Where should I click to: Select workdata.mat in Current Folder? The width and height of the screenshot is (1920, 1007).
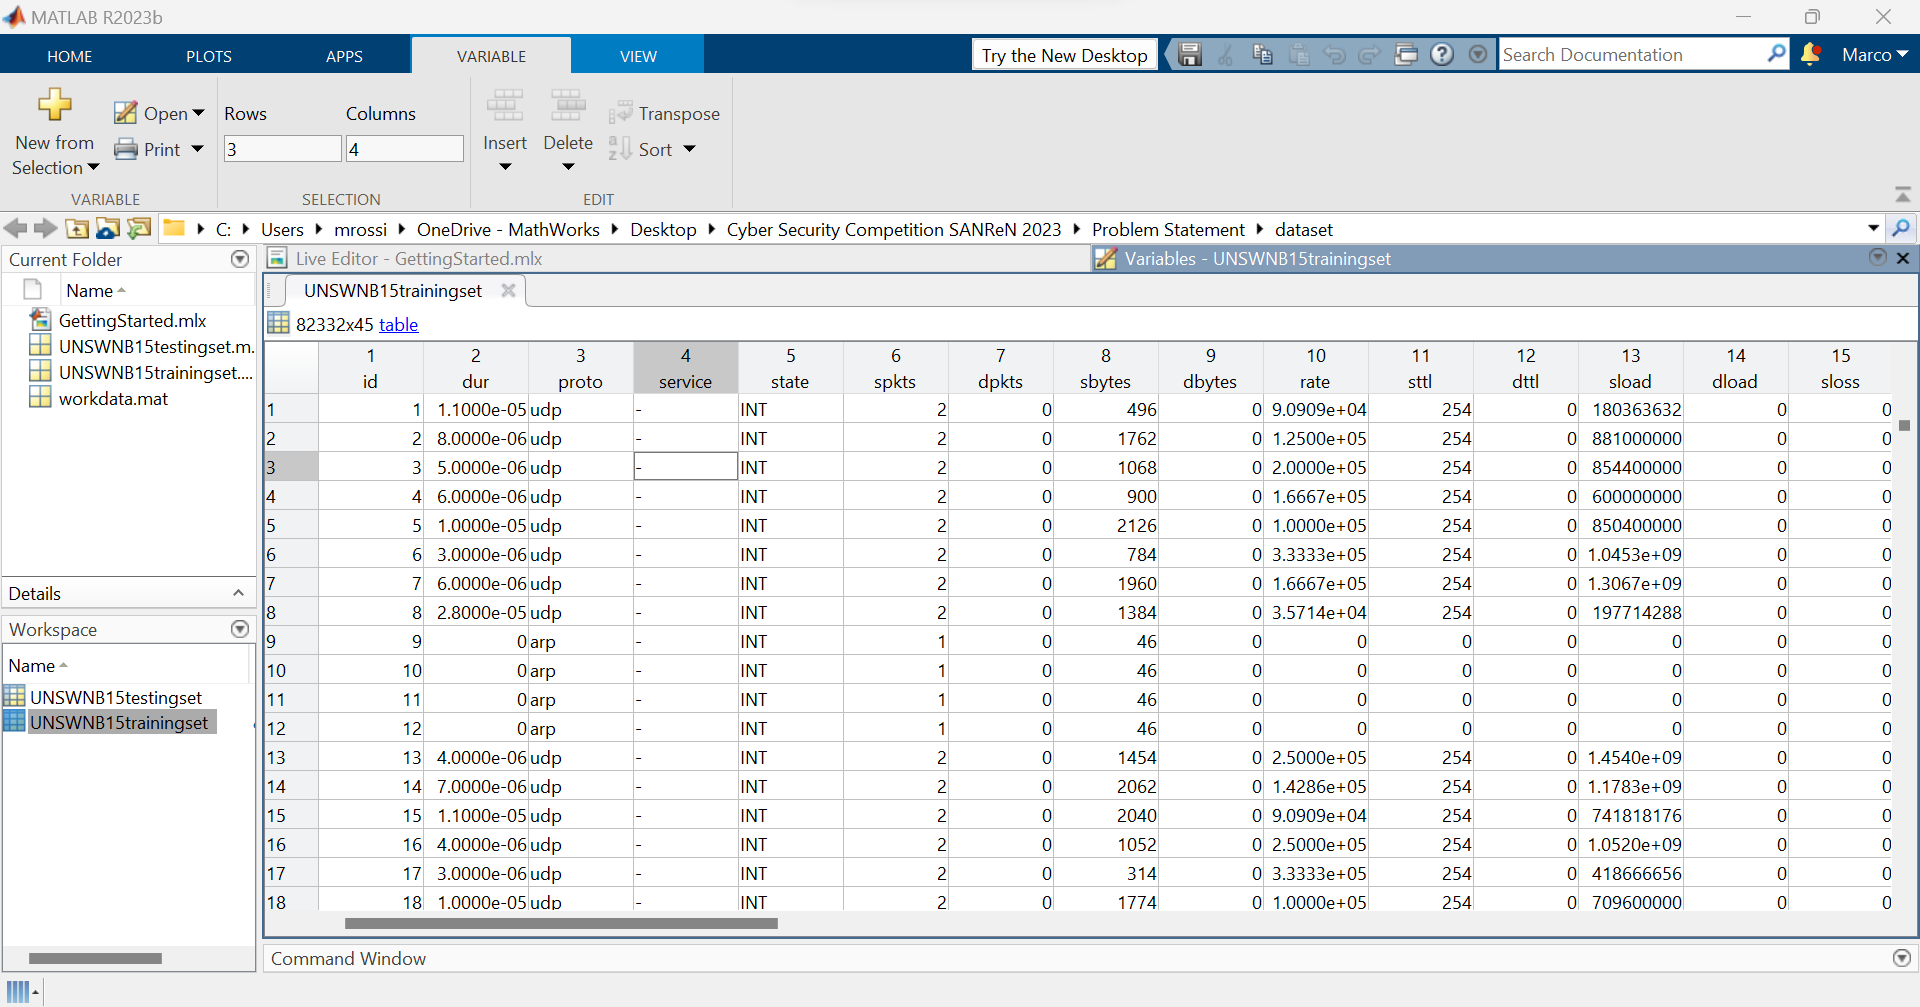tap(113, 398)
